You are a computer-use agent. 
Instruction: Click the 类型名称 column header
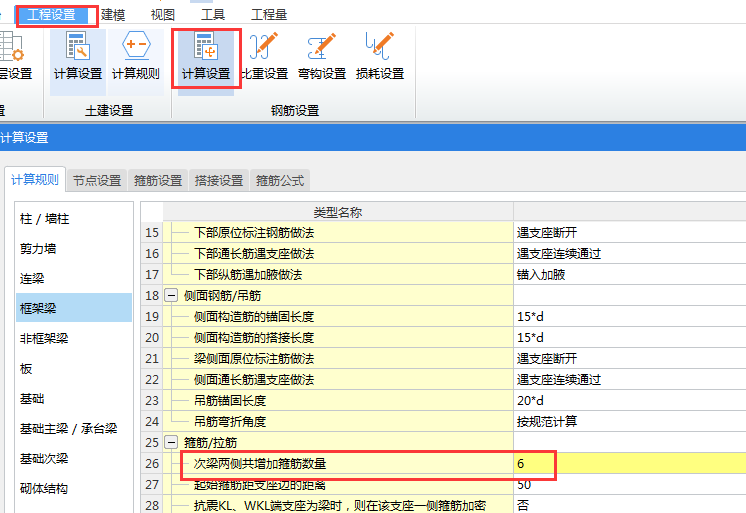click(x=338, y=212)
